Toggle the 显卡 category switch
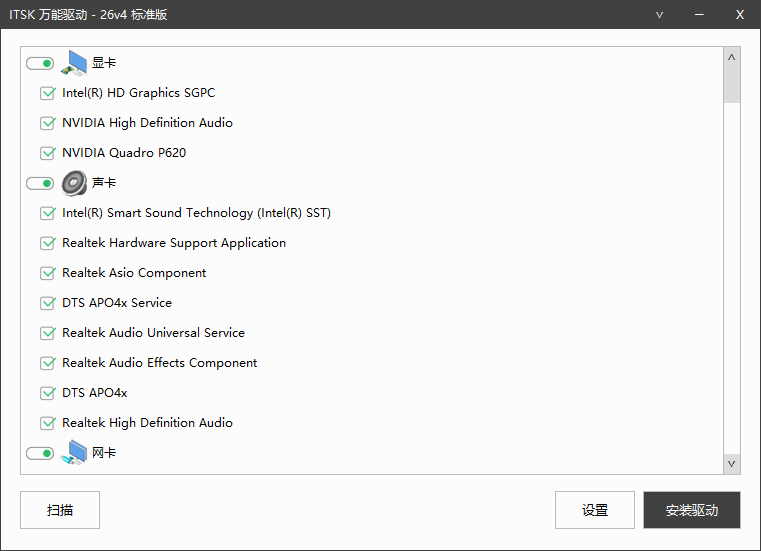 (40, 64)
